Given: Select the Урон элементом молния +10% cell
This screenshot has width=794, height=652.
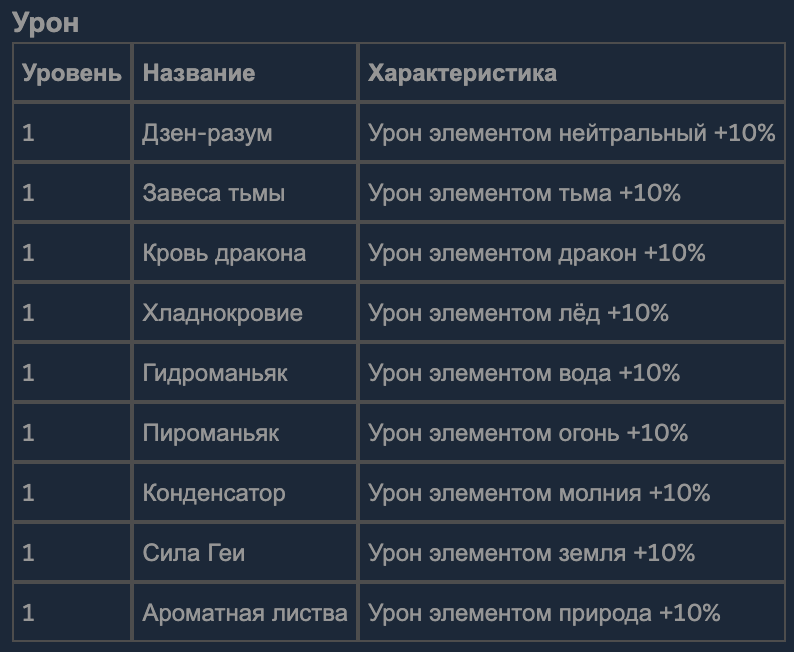Looking at the screenshot, I should click(x=572, y=493).
